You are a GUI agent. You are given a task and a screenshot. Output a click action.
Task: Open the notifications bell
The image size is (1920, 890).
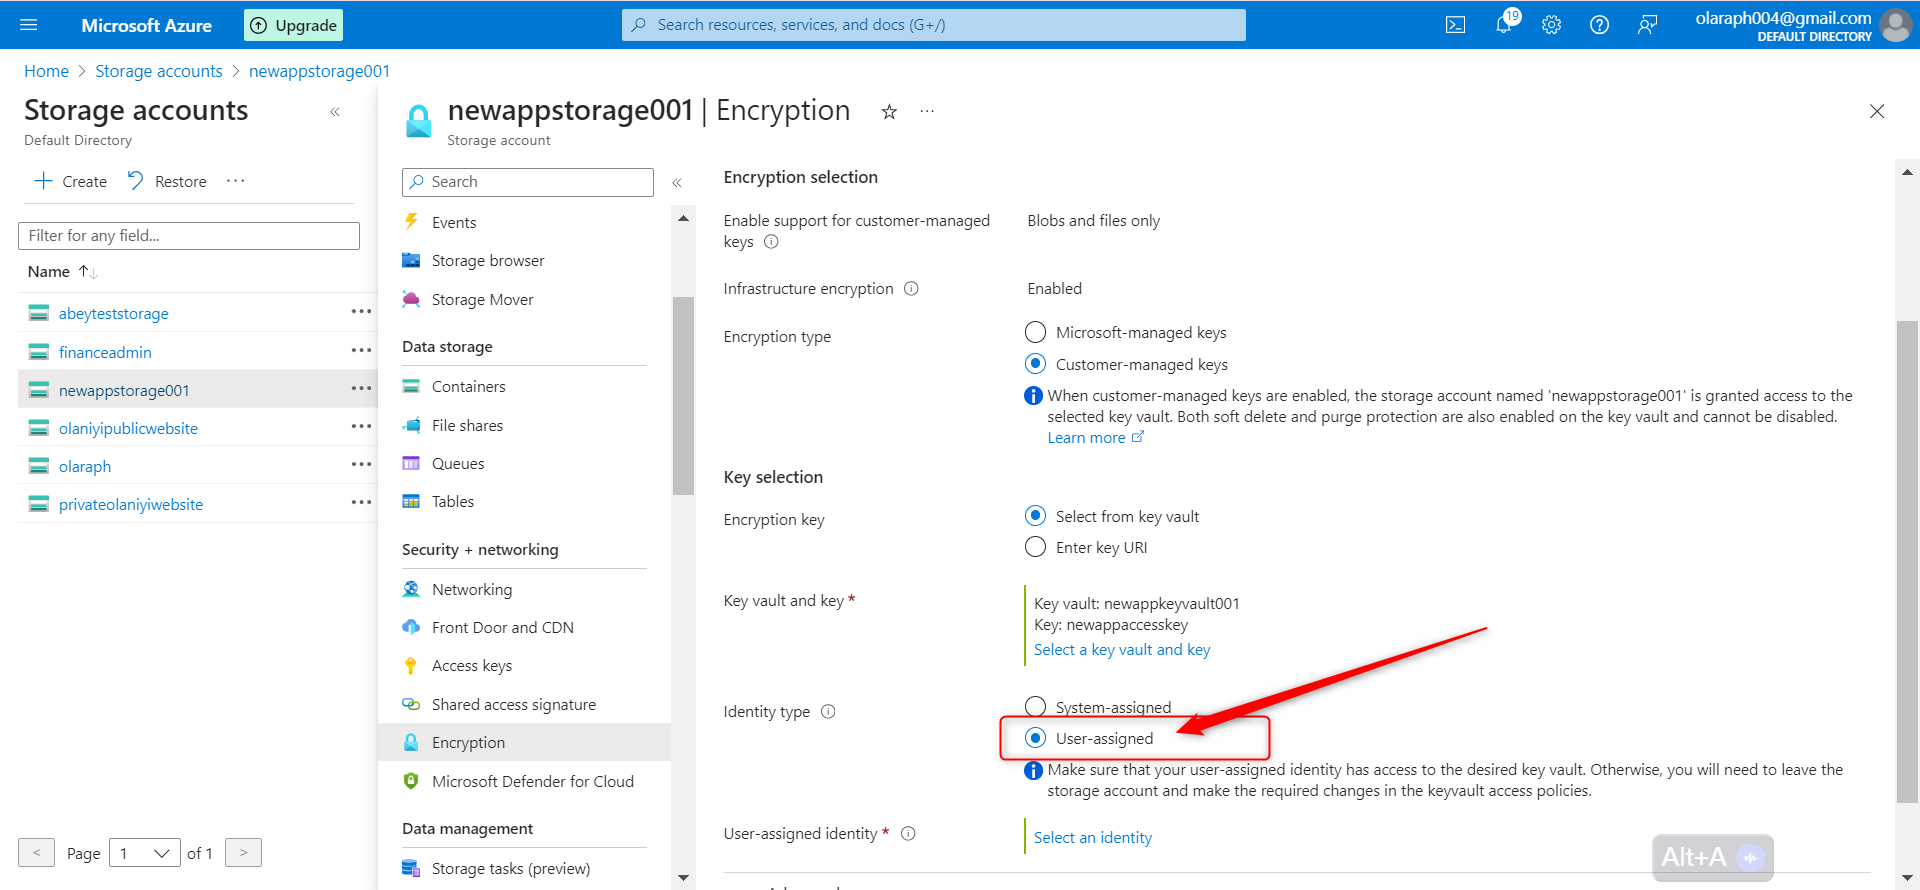[x=1504, y=25]
